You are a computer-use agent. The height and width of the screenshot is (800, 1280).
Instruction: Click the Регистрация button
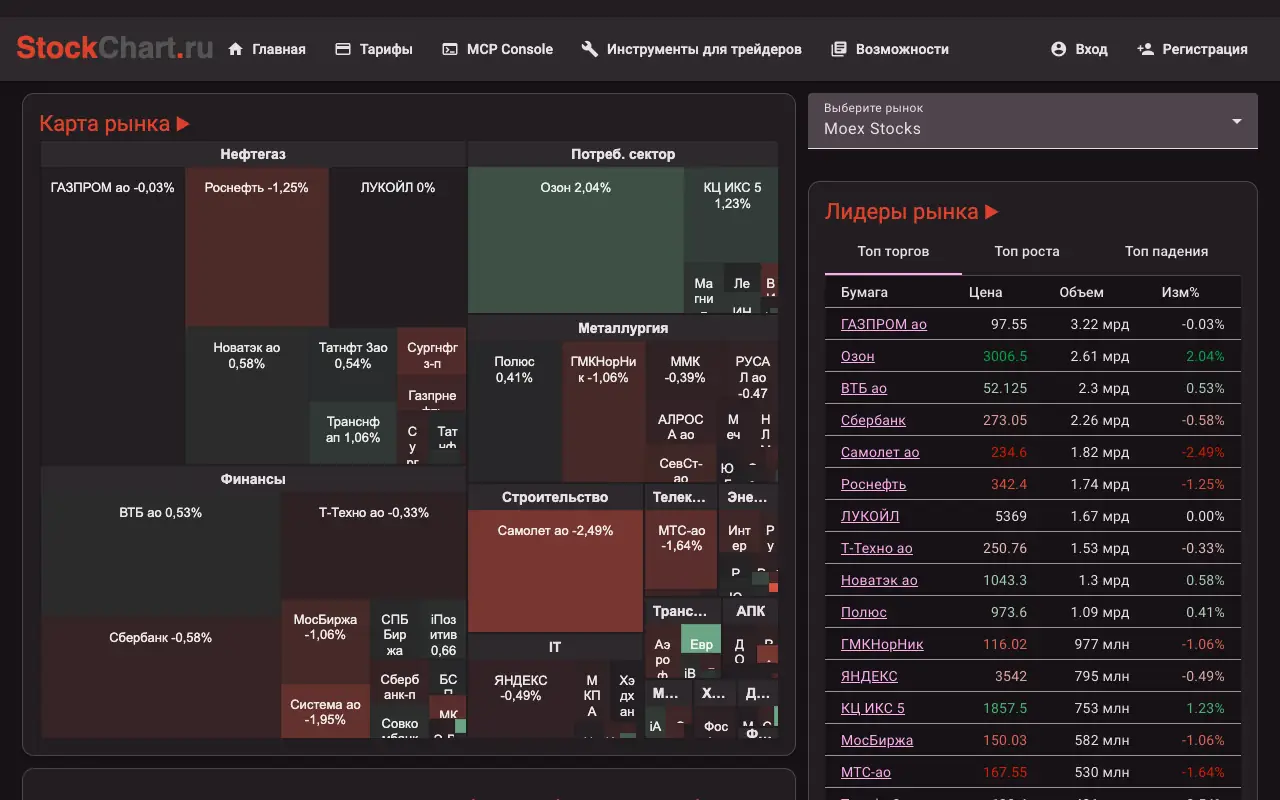pos(1192,49)
